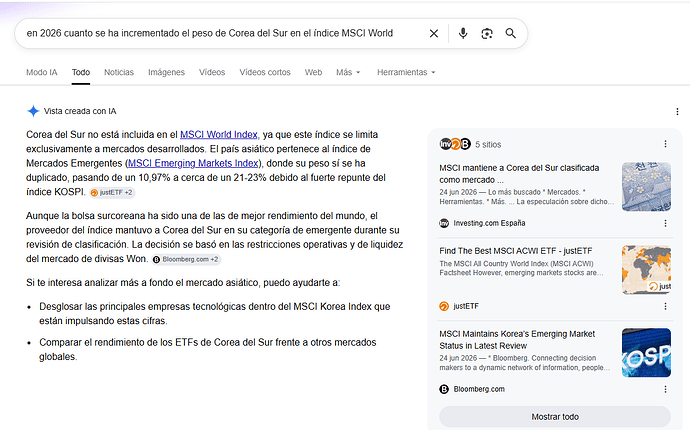Switch to the Vídeos tab
Image resolution: width=690 pixels, height=430 pixels.
click(212, 72)
